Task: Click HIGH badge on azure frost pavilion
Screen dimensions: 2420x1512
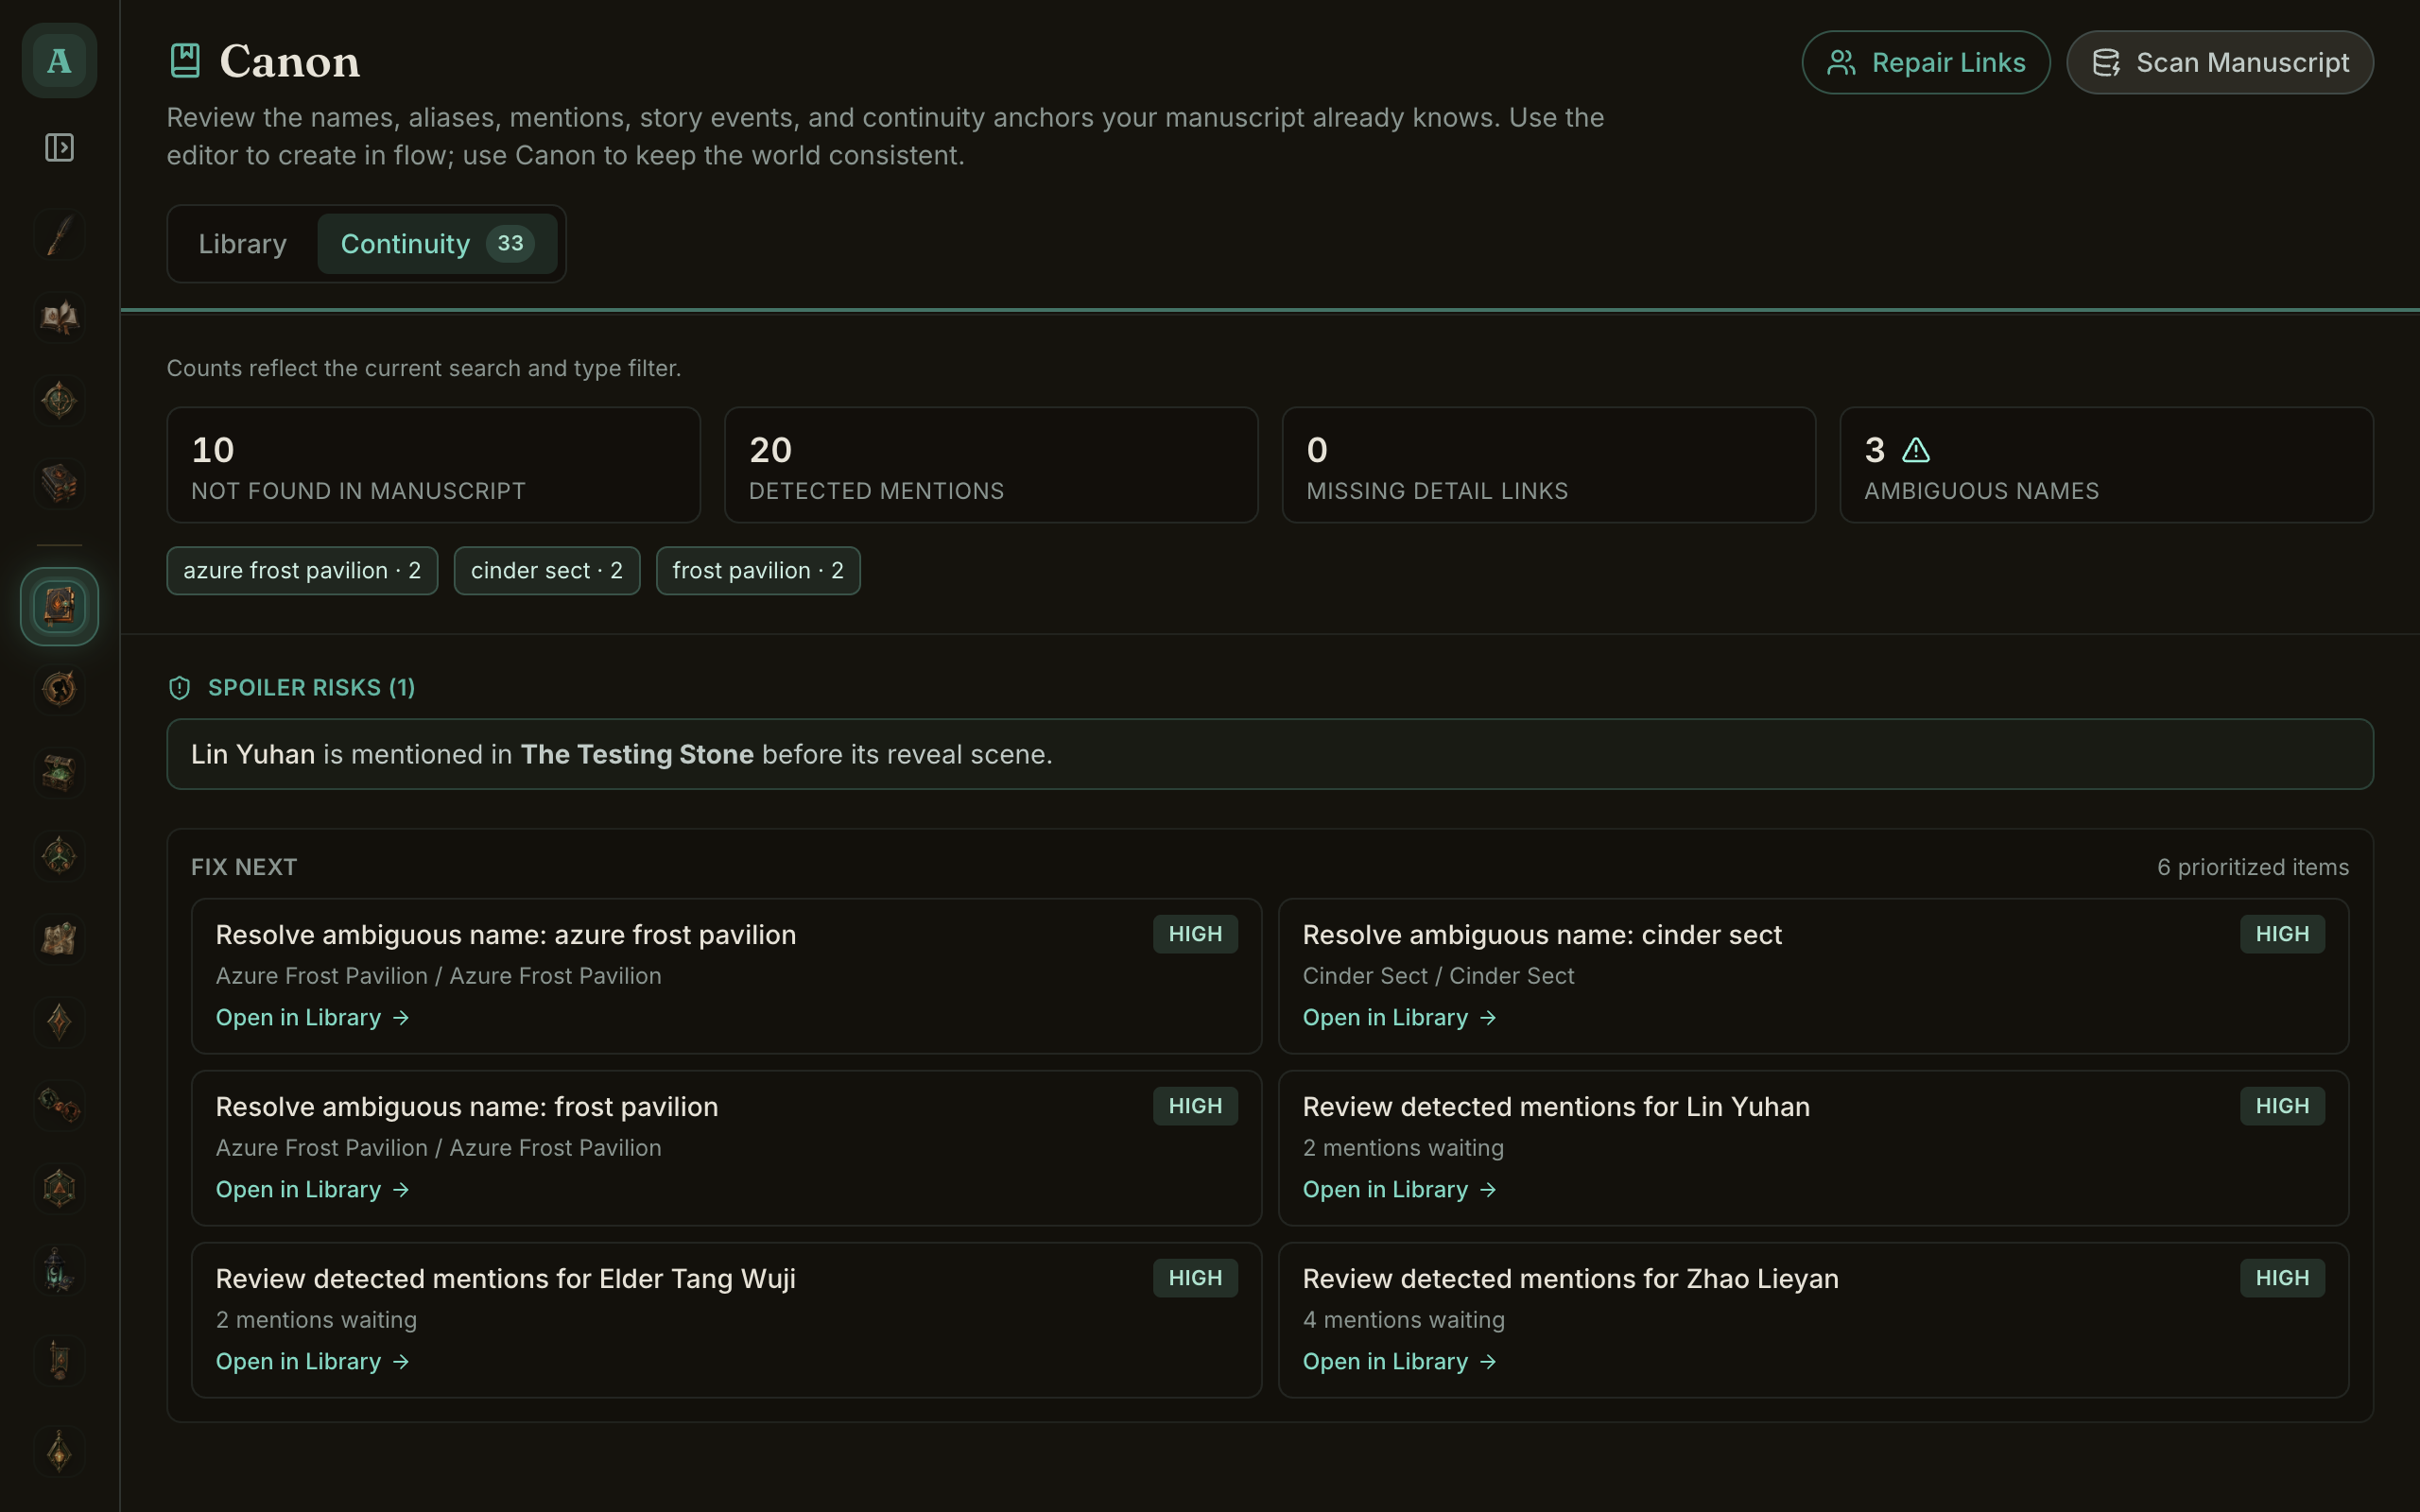Action: [1195, 934]
